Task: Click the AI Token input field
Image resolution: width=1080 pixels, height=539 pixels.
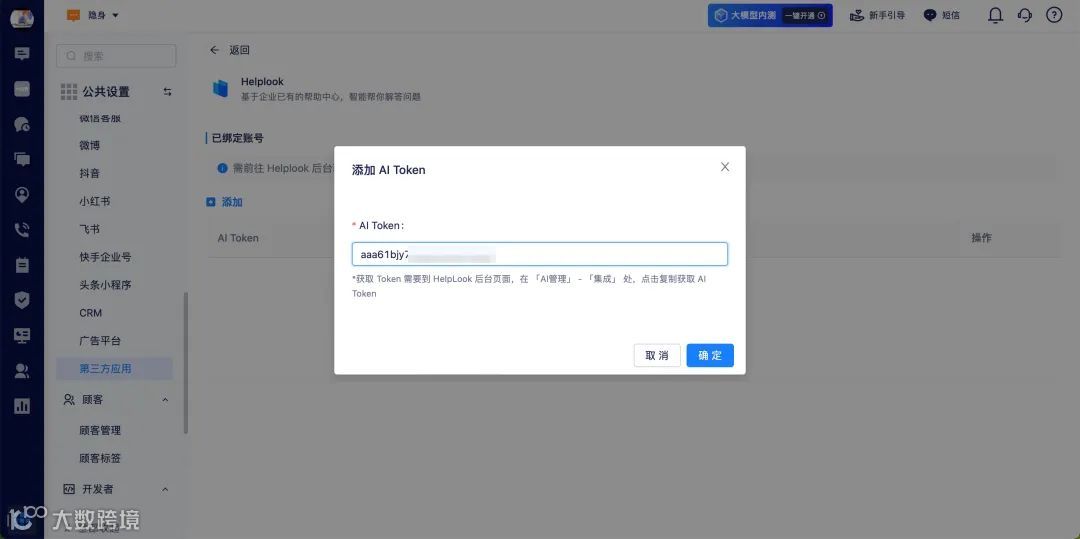Action: click(x=539, y=254)
